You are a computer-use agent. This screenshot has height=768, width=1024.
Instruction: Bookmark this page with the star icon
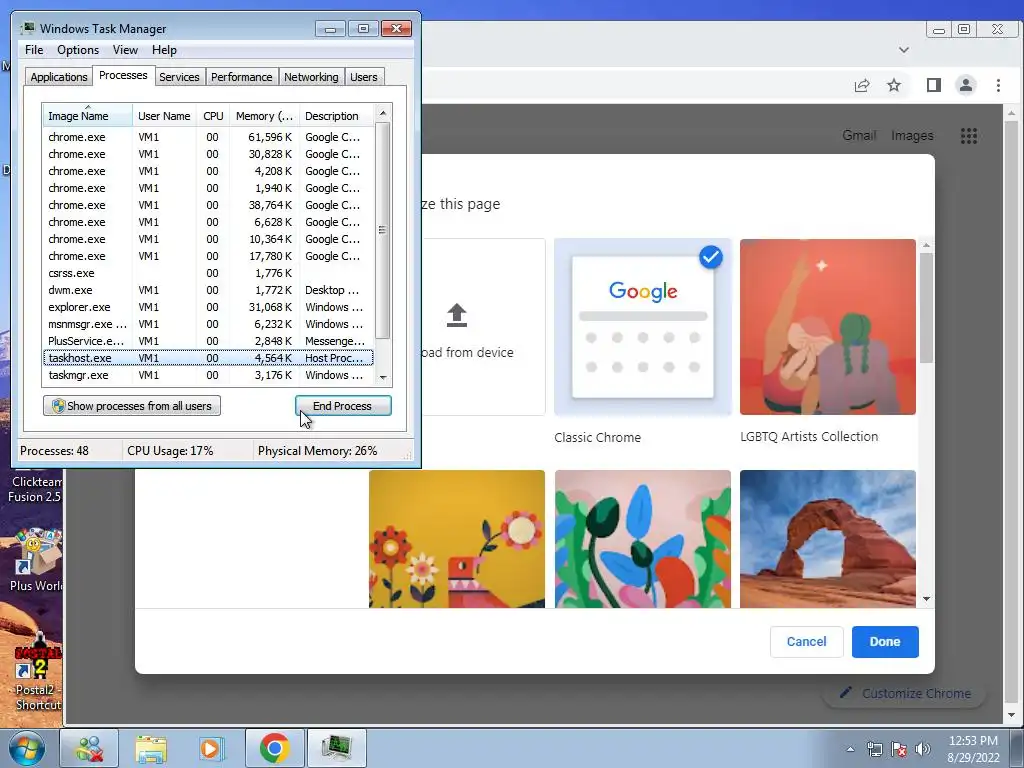894,86
